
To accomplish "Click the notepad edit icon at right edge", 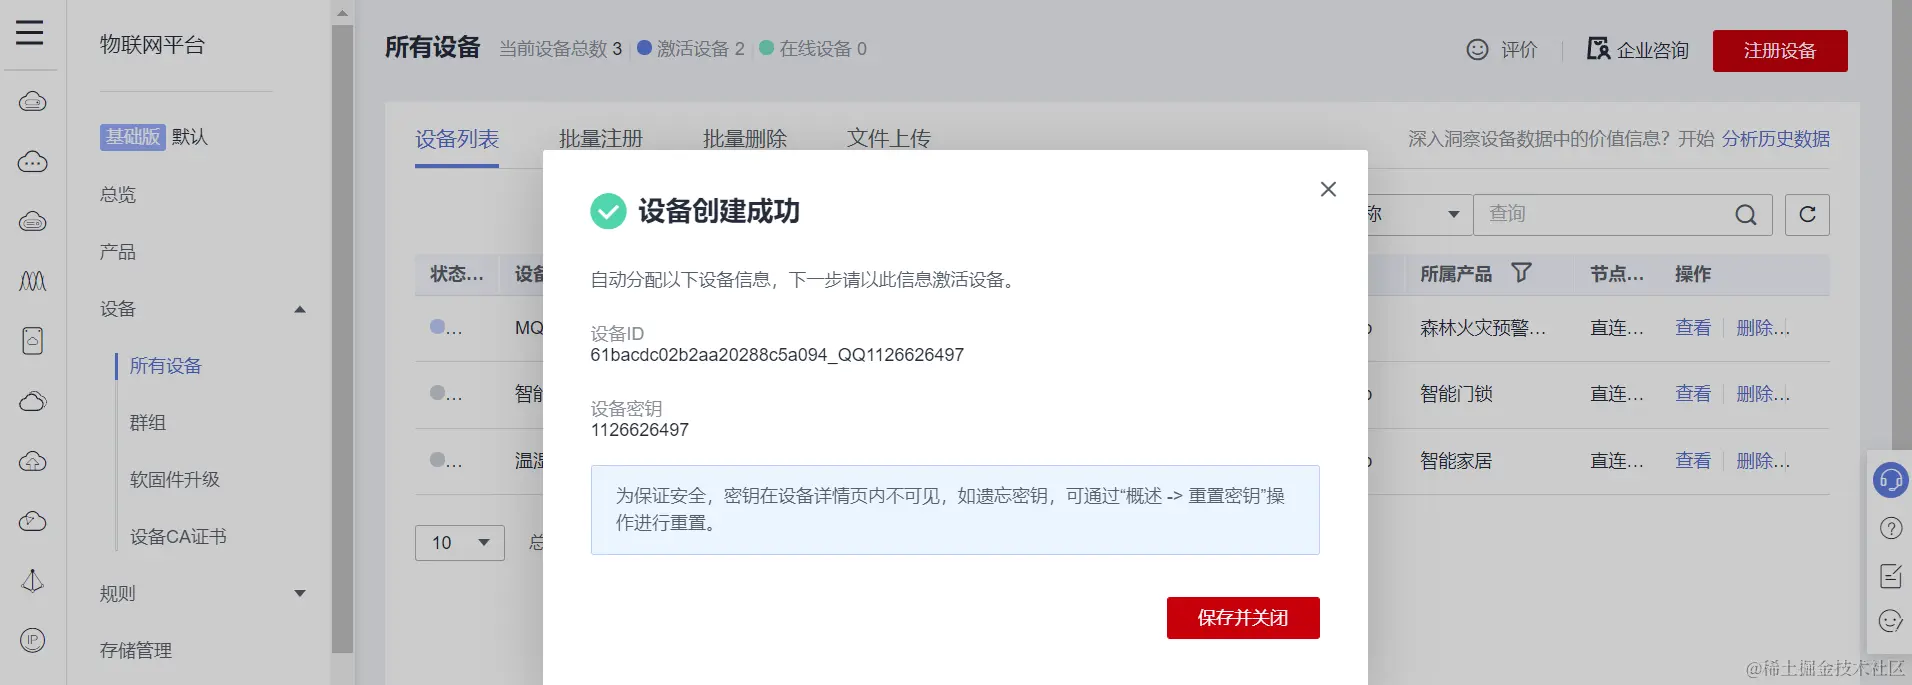I will pyautogui.click(x=1890, y=575).
